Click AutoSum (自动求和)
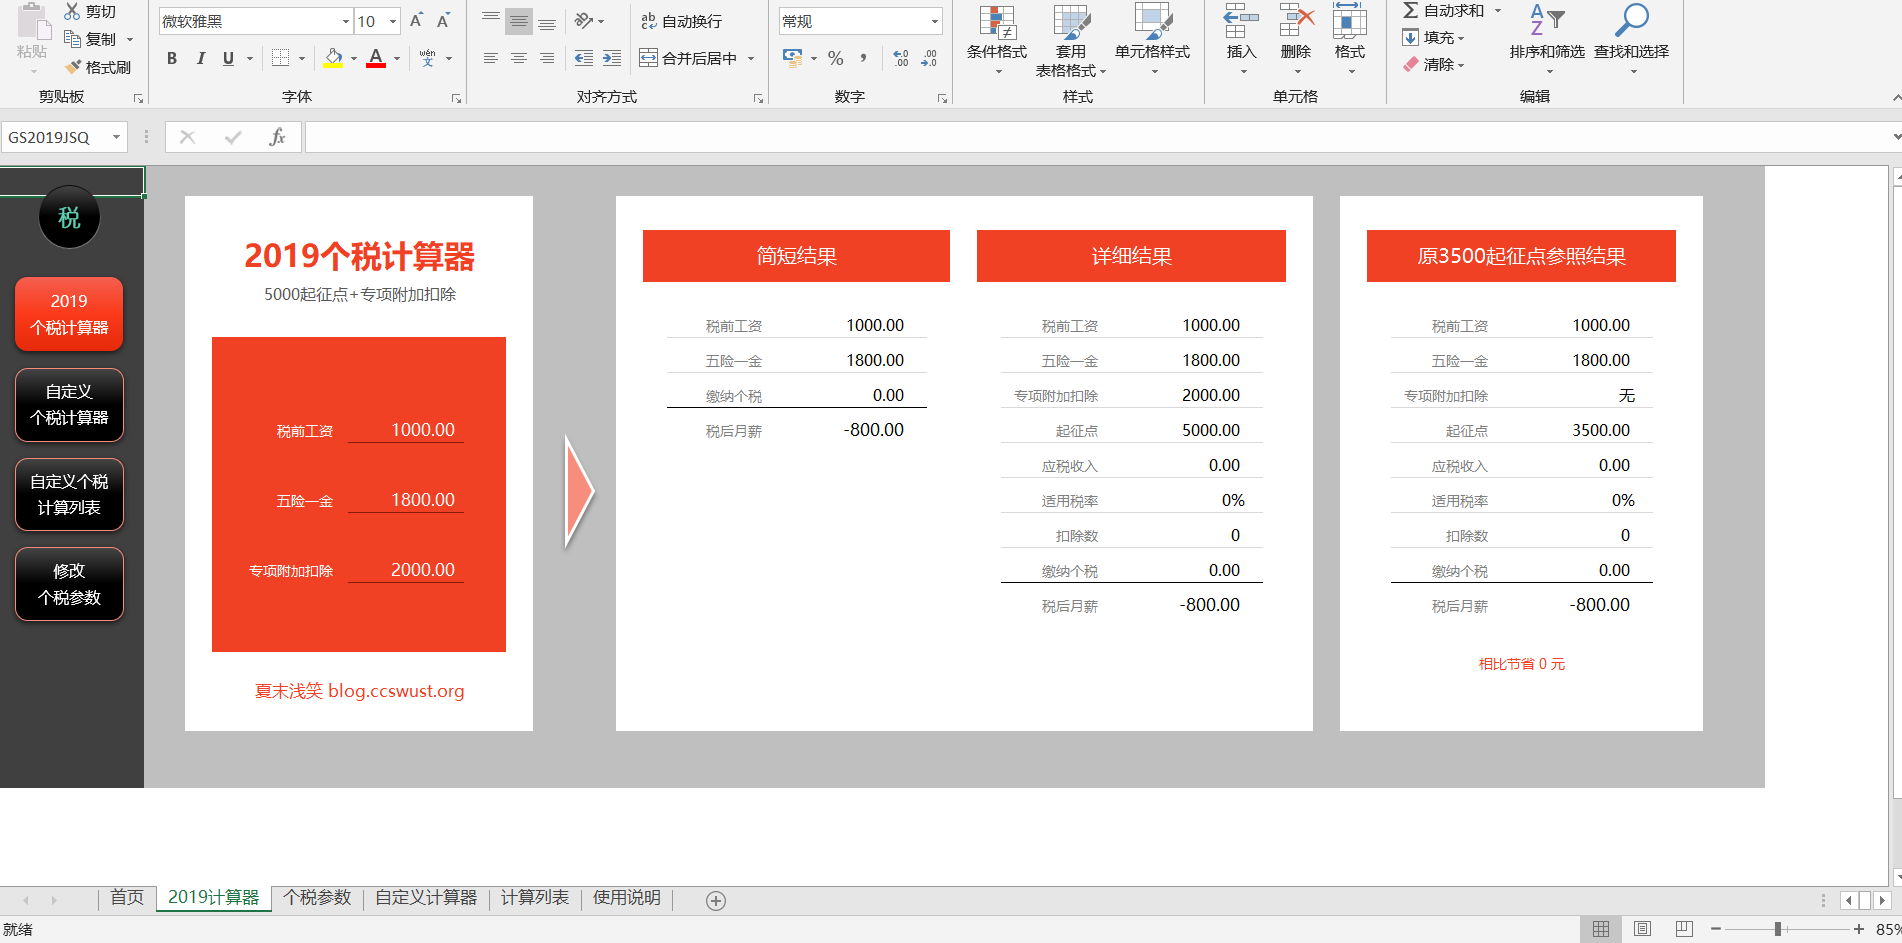The height and width of the screenshot is (943, 1902). click(x=1443, y=11)
